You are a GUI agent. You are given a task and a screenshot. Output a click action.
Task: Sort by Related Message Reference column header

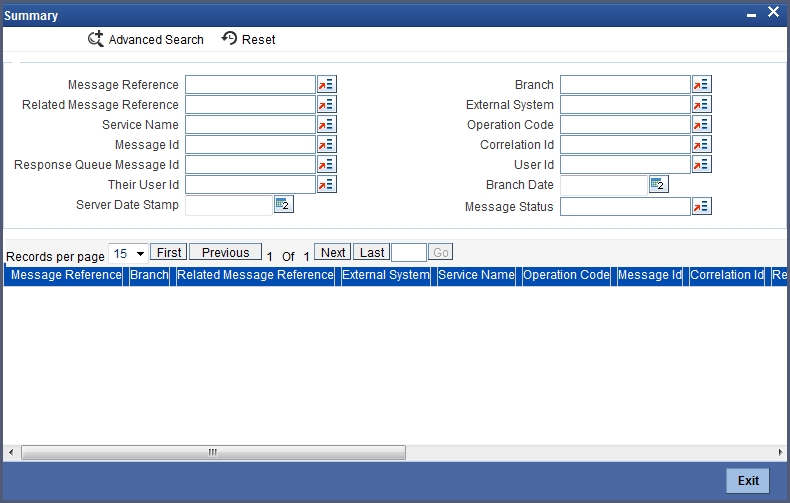click(x=255, y=275)
